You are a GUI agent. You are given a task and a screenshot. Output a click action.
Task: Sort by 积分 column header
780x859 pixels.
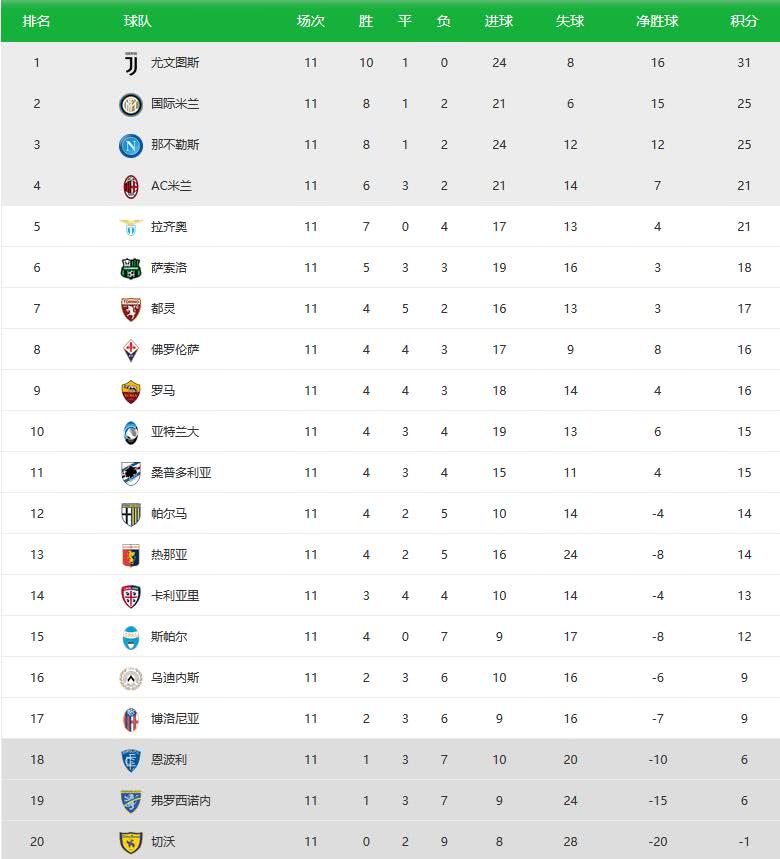coord(744,21)
